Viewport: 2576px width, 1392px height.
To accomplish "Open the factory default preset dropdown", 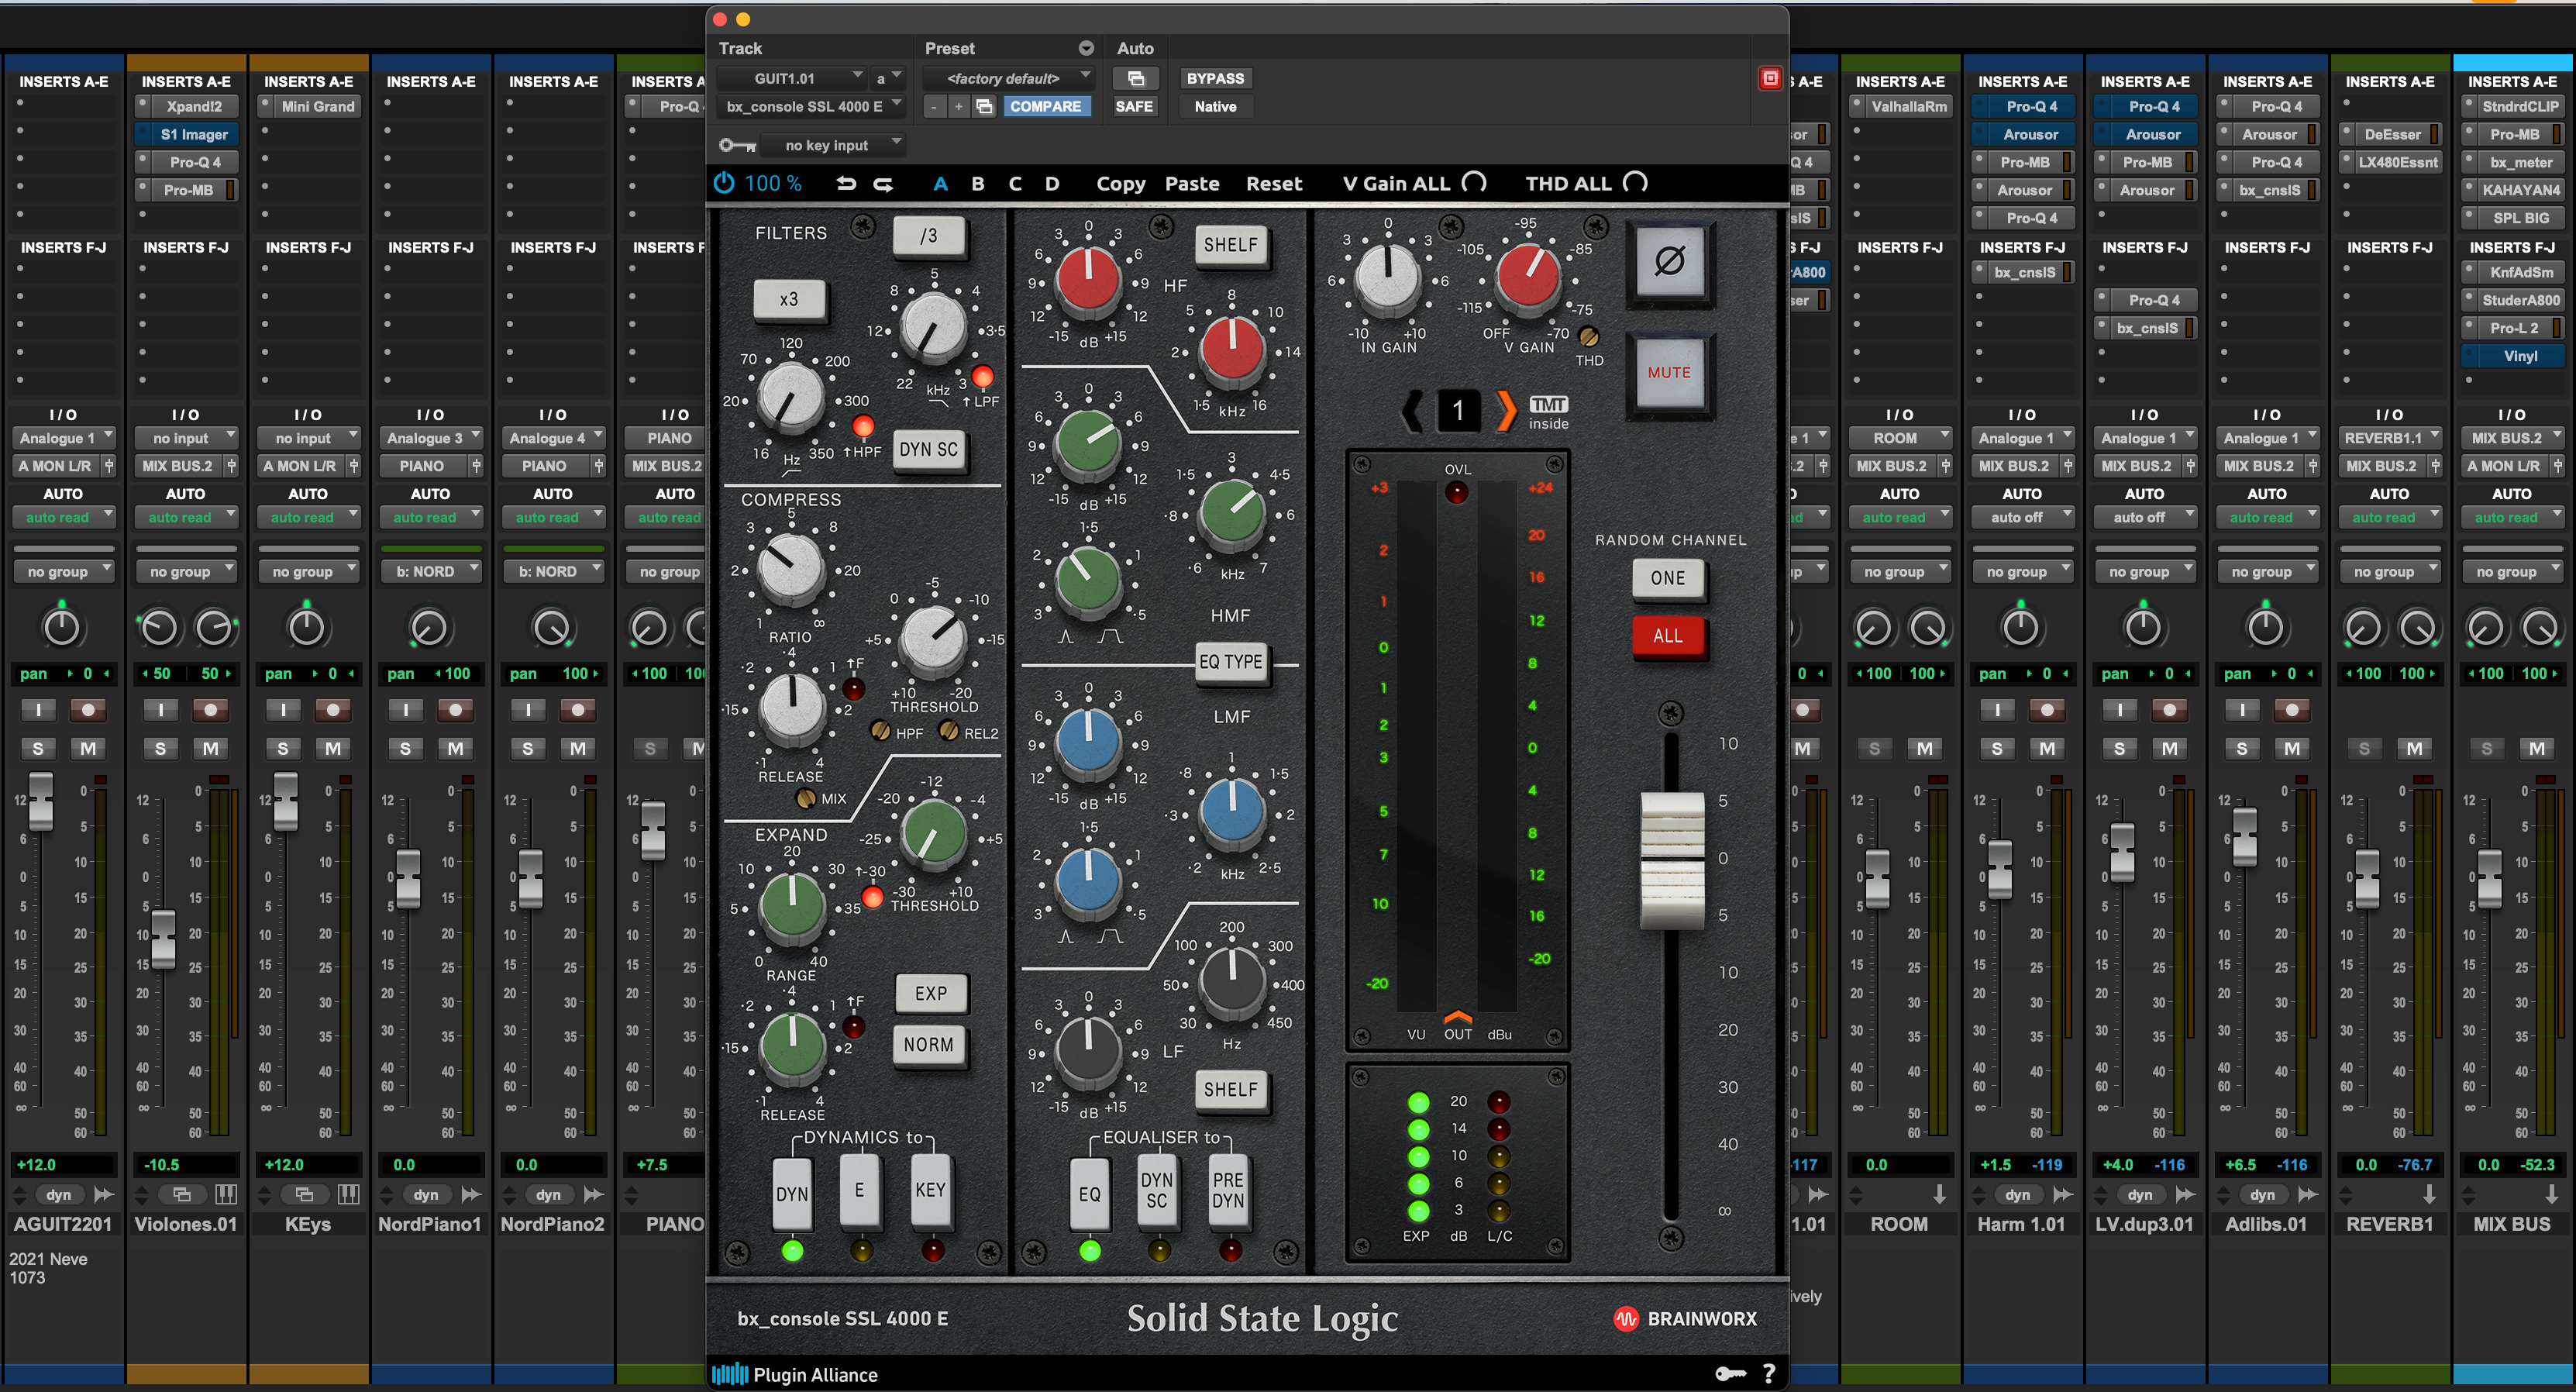I will coord(1008,78).
